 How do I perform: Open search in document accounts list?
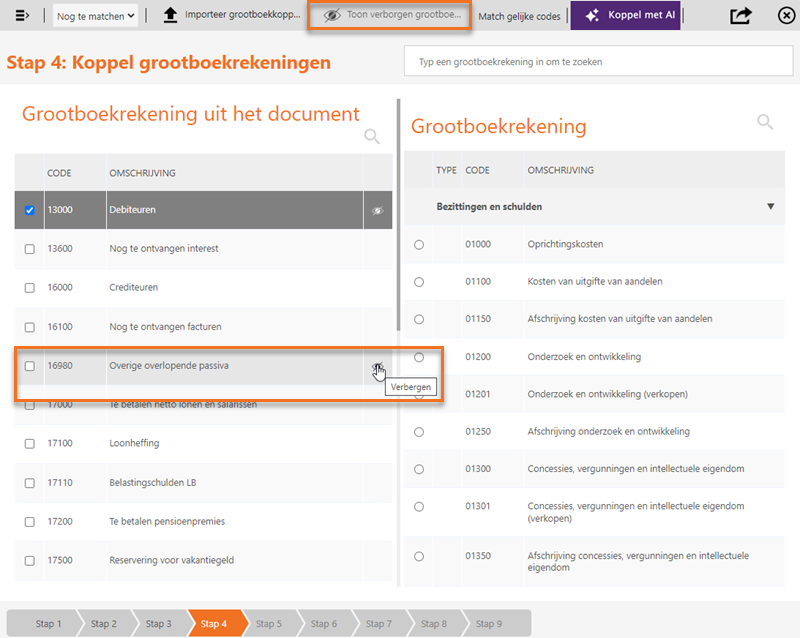(372, 136)
